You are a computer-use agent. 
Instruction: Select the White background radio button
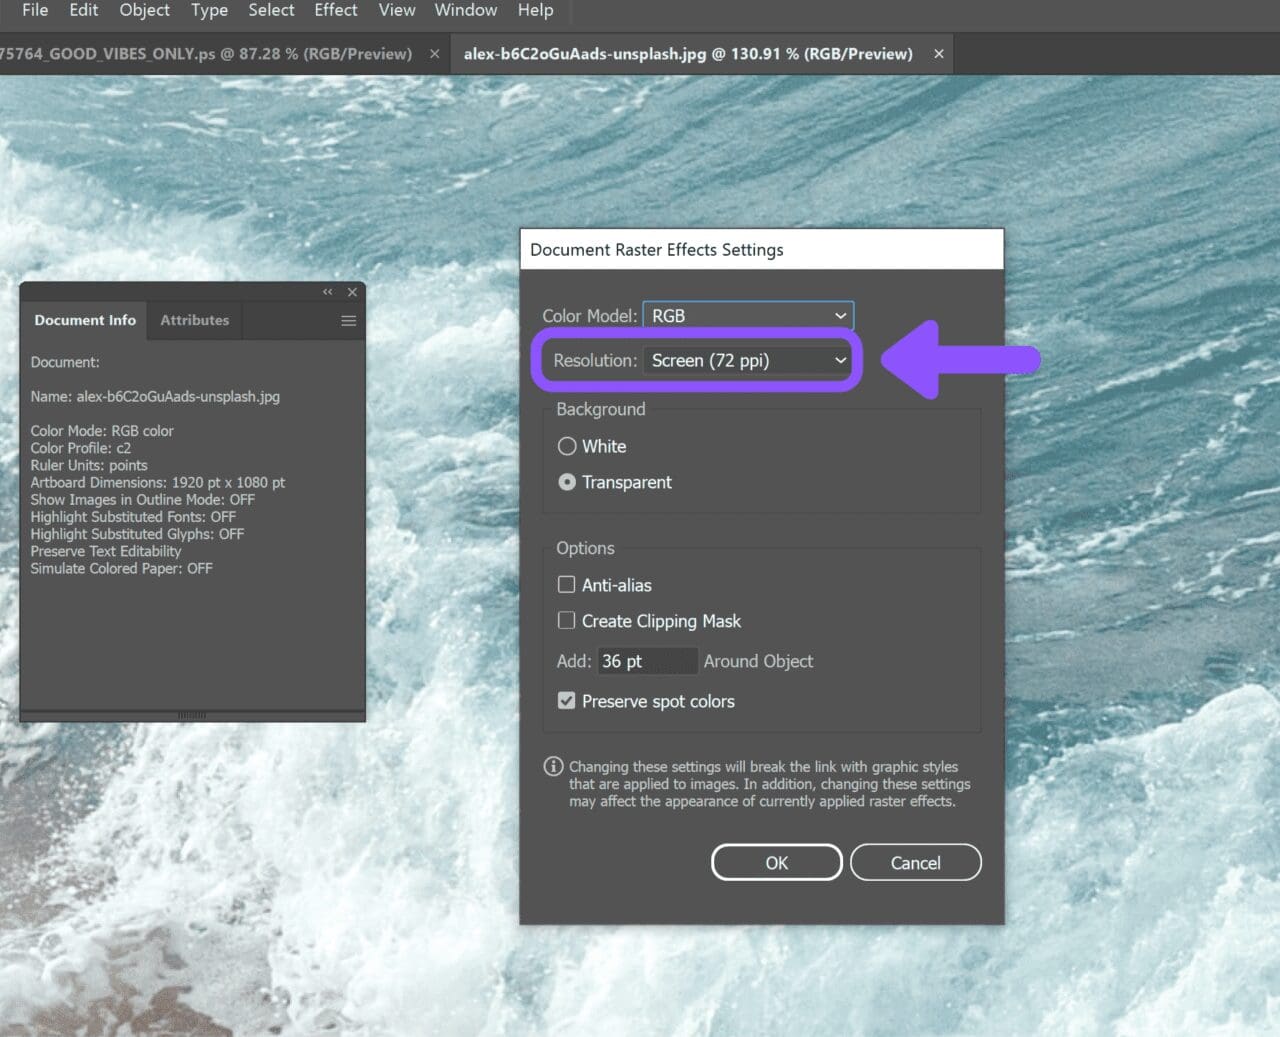pos(567,446)
